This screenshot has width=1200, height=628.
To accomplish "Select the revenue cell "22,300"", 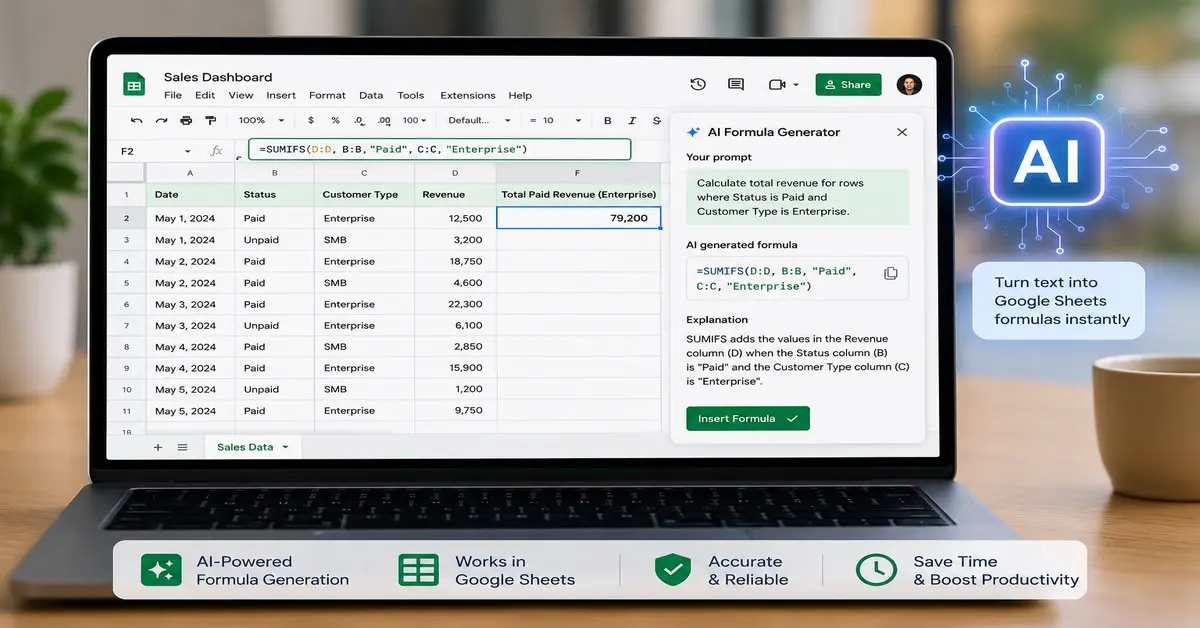I will tap(455, 304).
